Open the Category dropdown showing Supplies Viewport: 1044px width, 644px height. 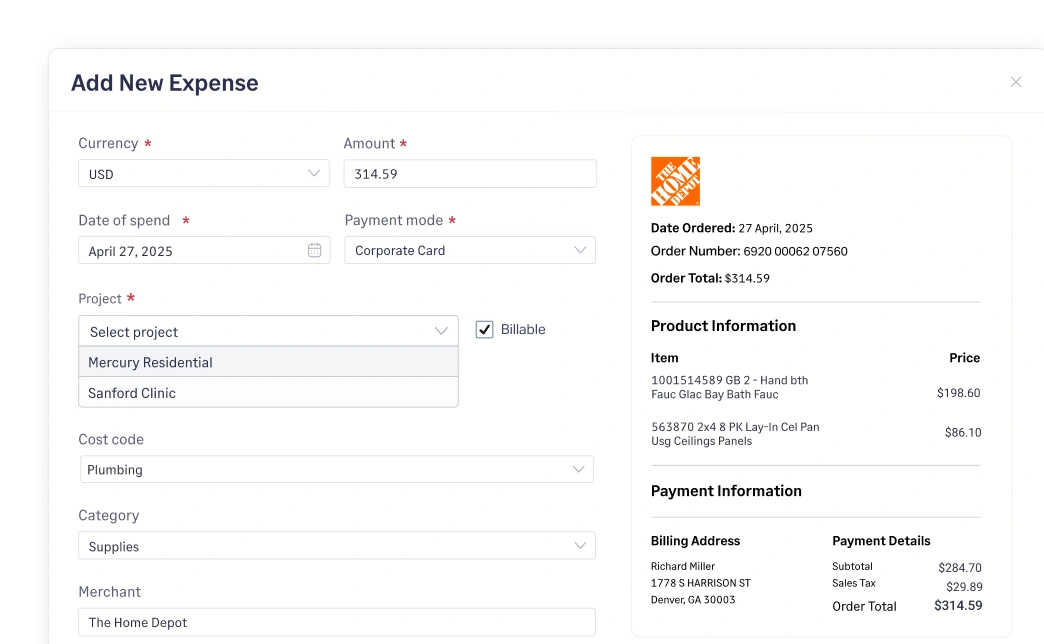point(336,545)
